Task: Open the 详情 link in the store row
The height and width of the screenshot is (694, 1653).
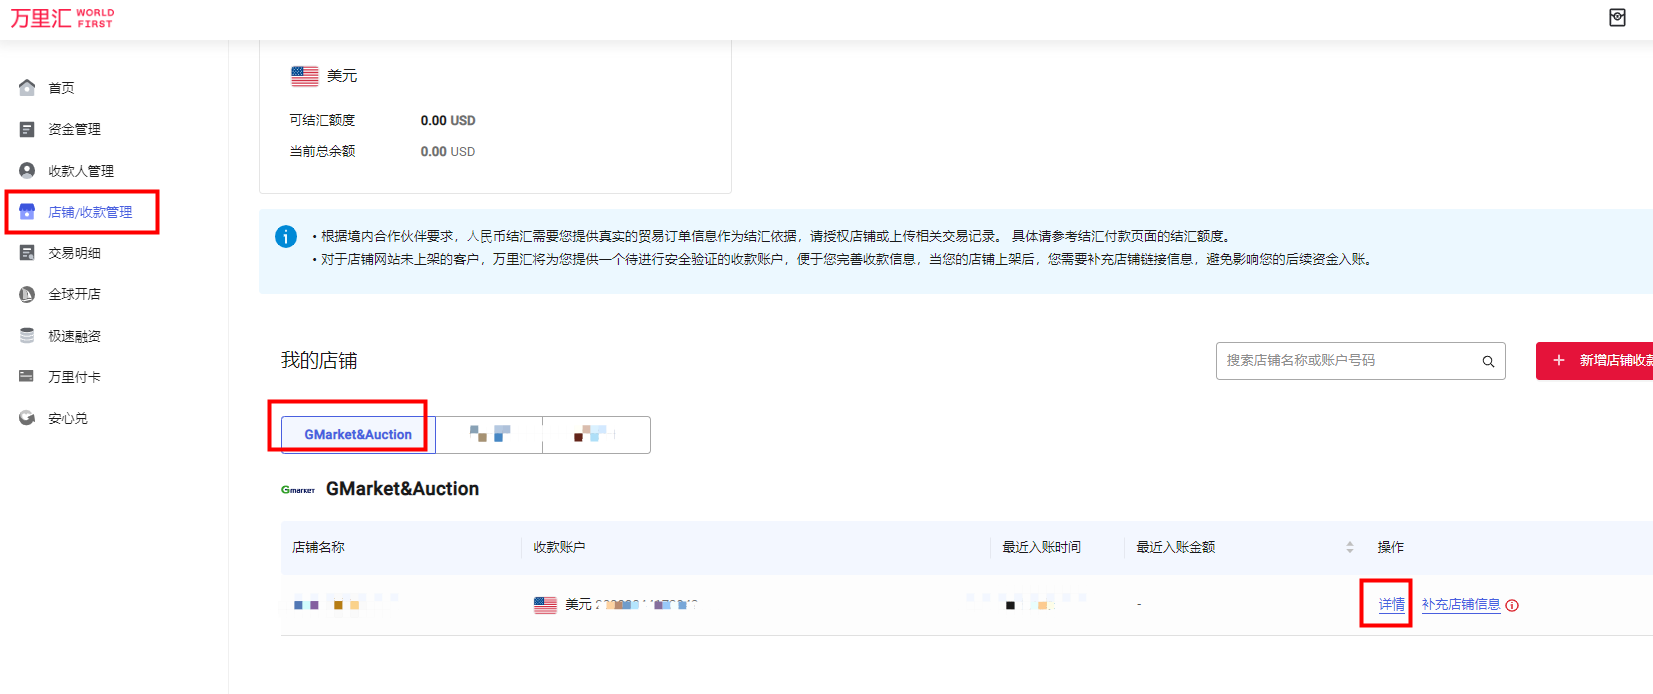Action: pyautogui.click(x=1391, y=604)
